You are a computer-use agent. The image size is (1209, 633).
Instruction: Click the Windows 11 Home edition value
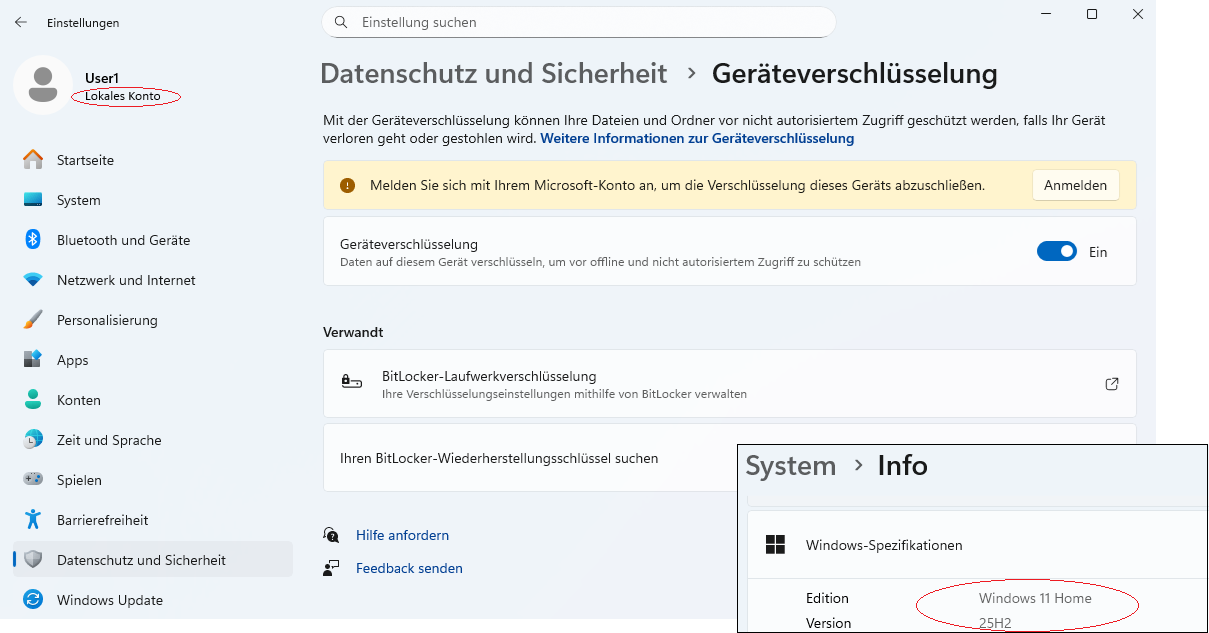coord(1035,598)
